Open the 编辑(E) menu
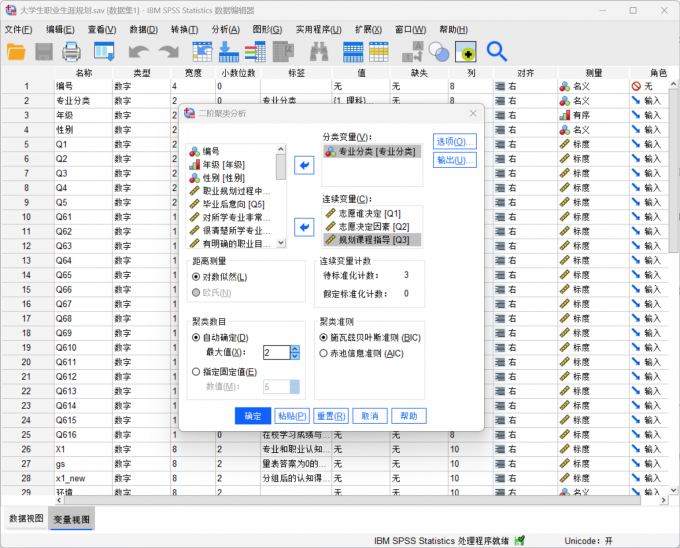Screen dimensions: 680x548 point(60,29)
